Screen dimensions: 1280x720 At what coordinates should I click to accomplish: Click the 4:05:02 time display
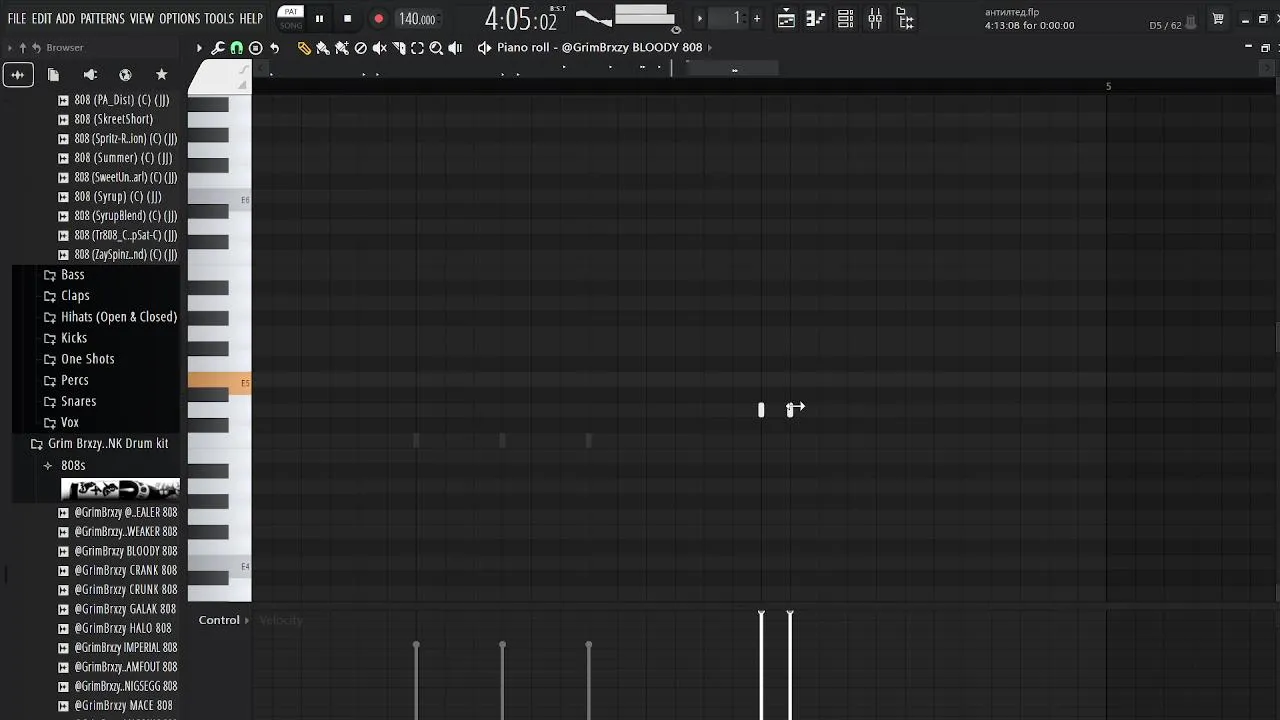click(521, 19)
